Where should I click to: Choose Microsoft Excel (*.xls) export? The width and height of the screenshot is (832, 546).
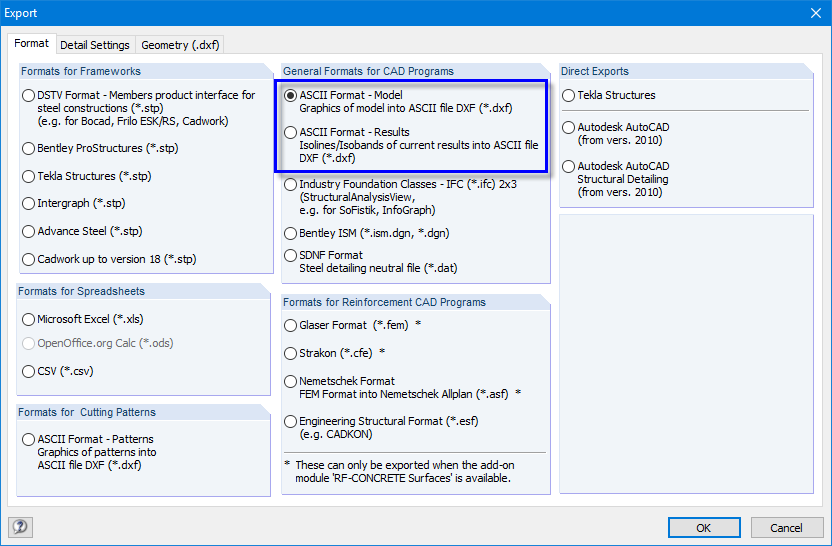[x=28, y=319]
